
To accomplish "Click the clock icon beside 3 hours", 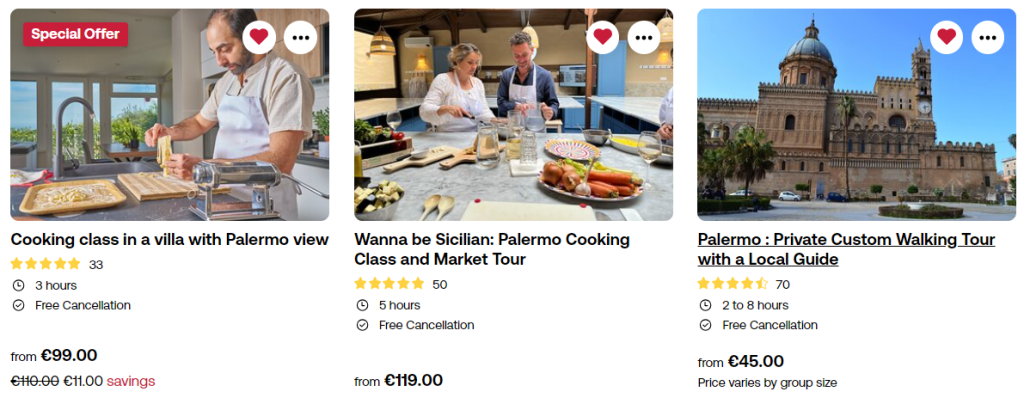I will 18,285.
